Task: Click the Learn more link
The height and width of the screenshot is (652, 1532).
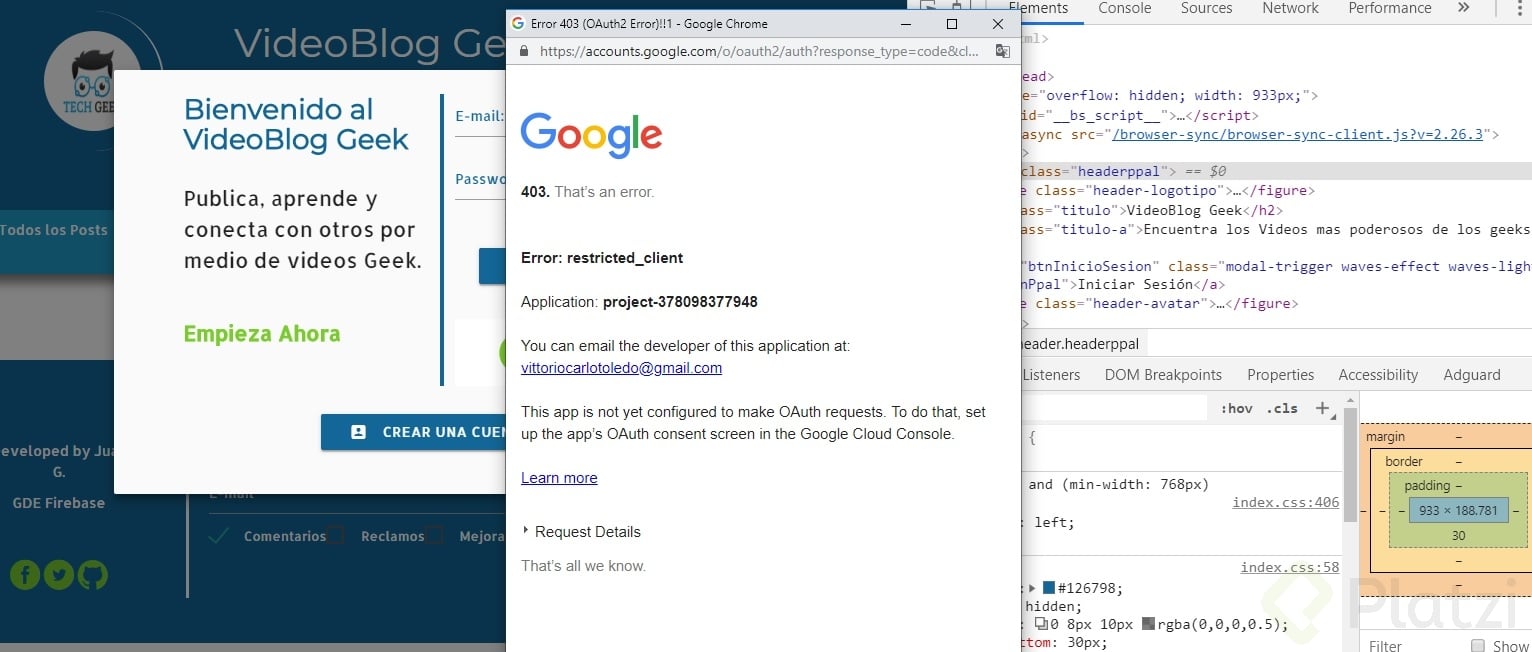Action: click(x=559, y=478)
